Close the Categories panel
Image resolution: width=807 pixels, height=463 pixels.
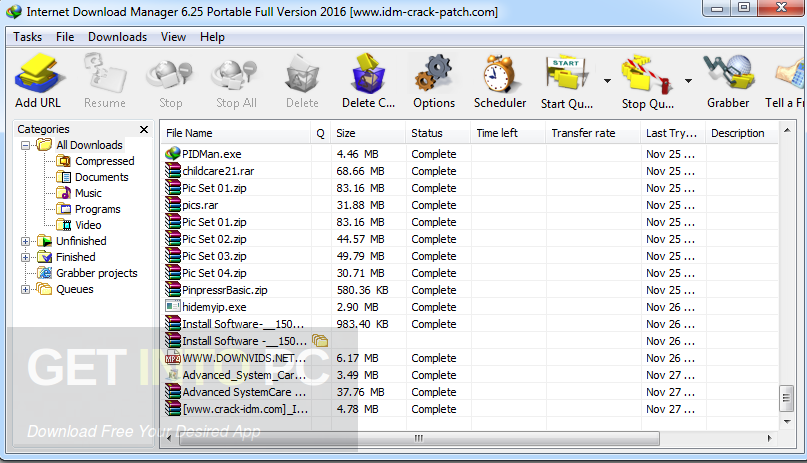[x=144, y=129]
